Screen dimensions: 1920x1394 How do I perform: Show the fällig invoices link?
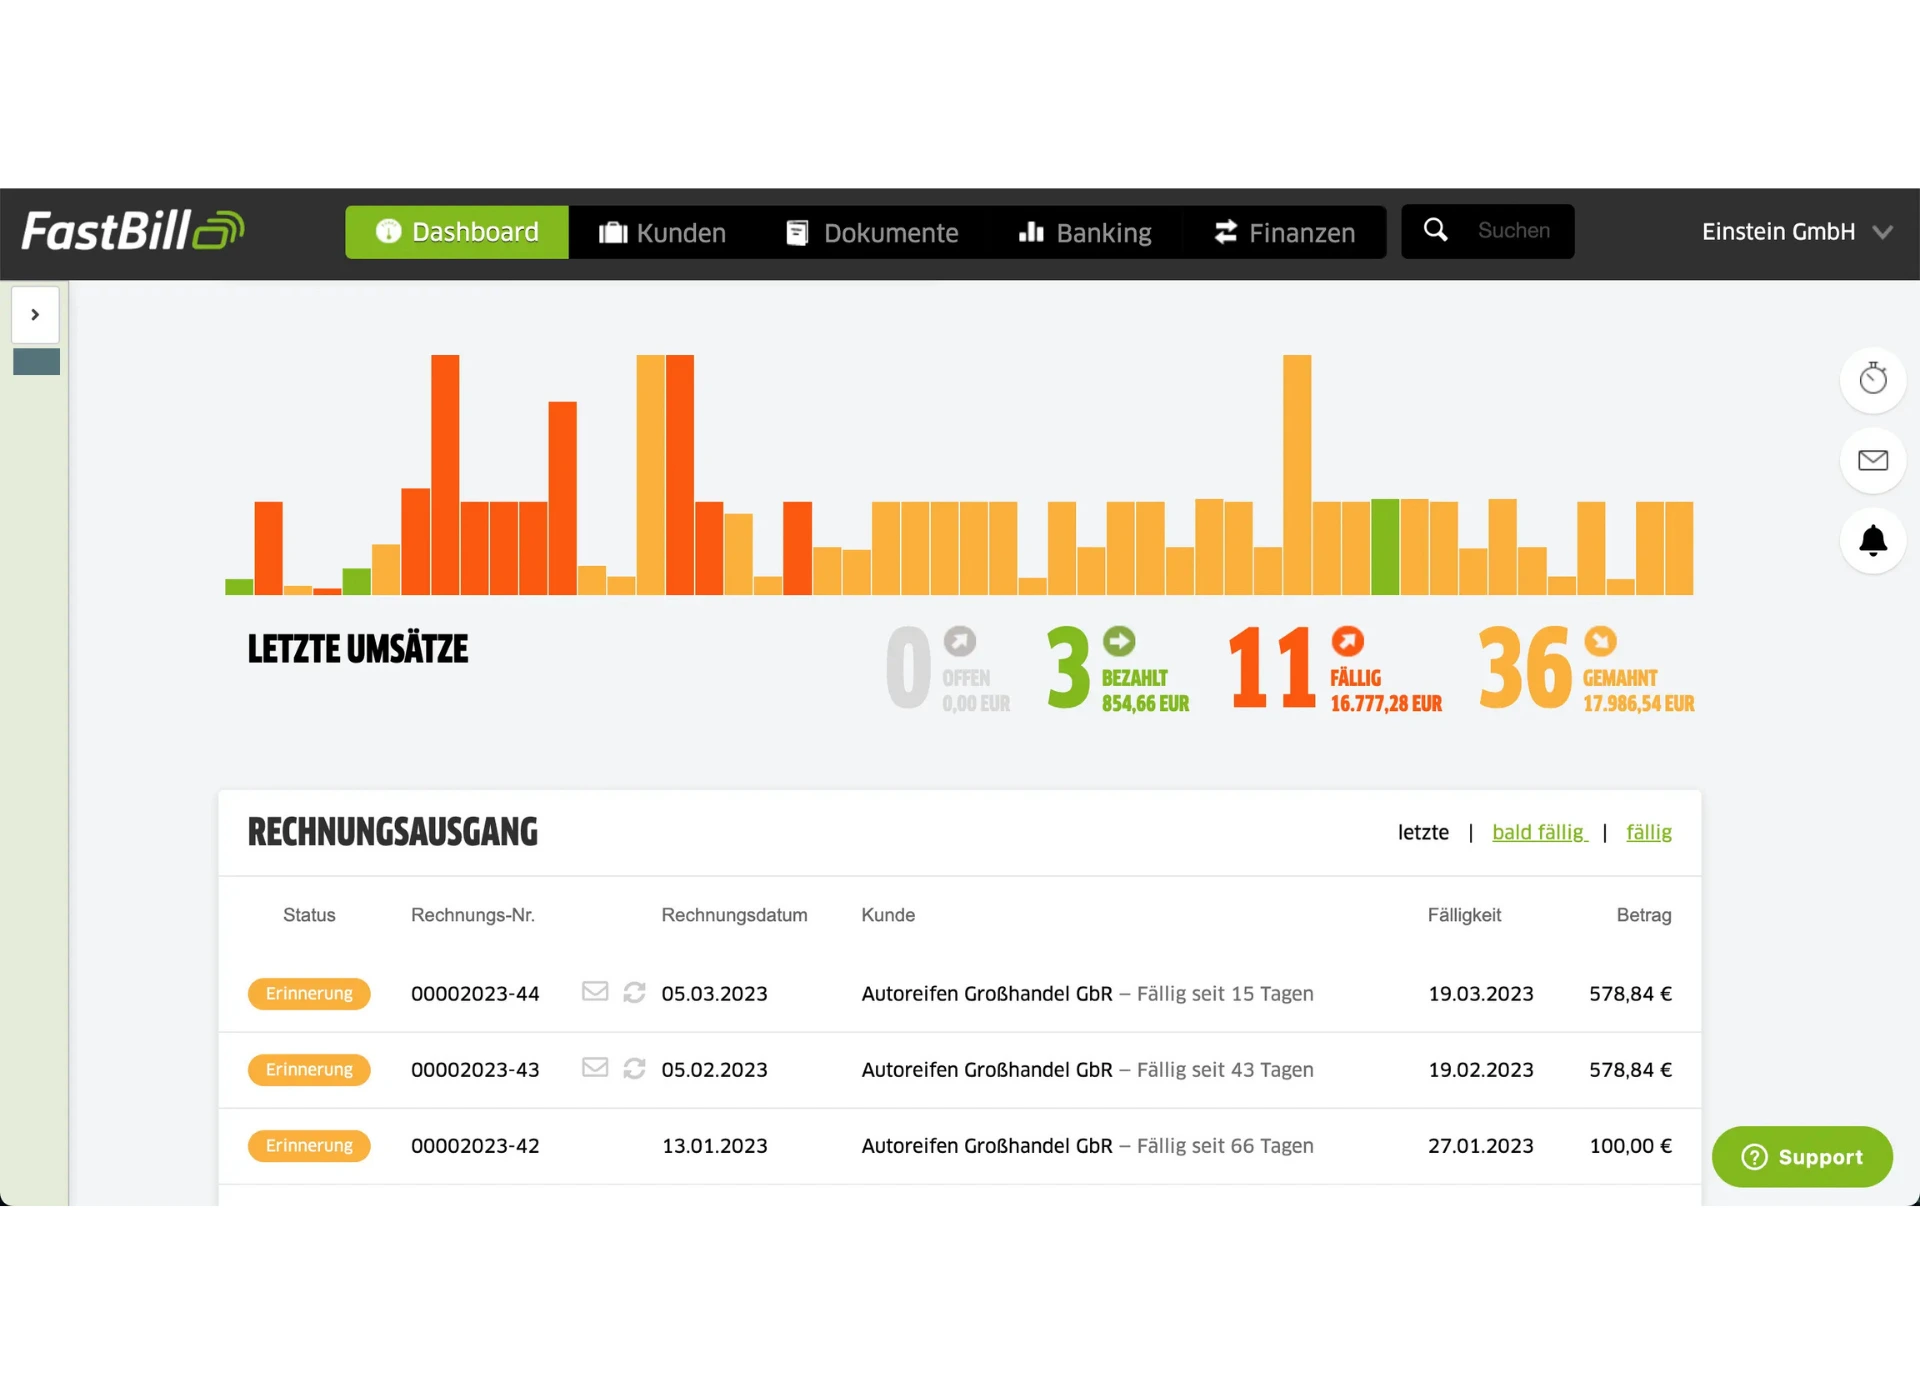coord(1648,832)
